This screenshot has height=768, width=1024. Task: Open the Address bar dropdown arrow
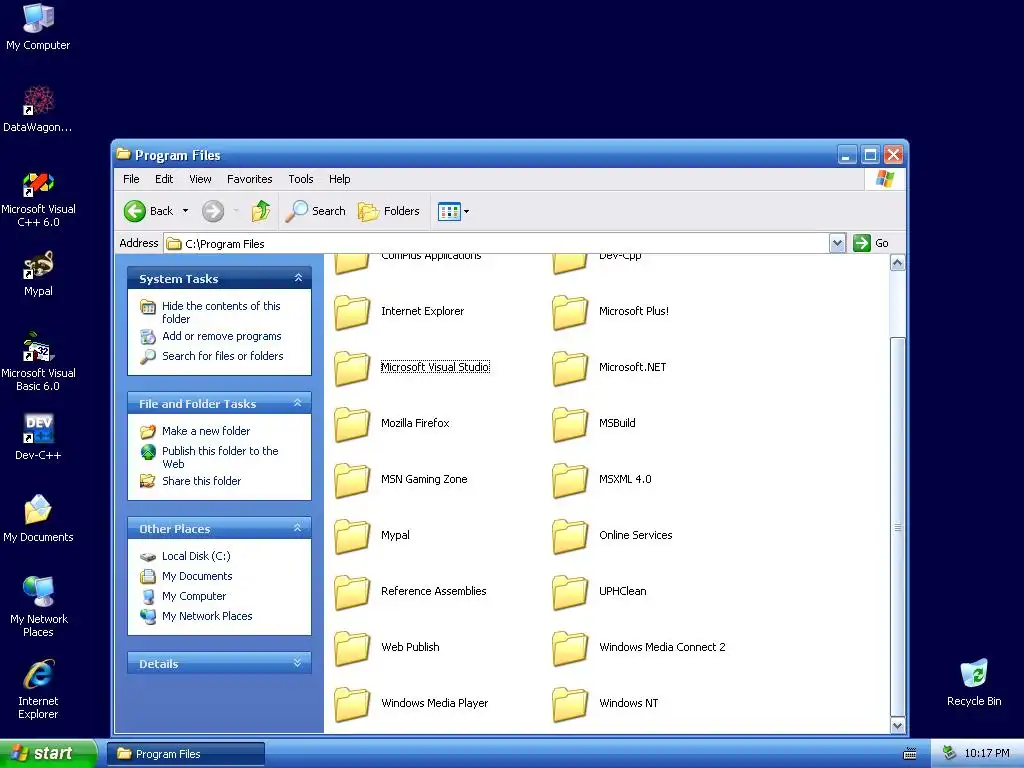coord(837,244)
